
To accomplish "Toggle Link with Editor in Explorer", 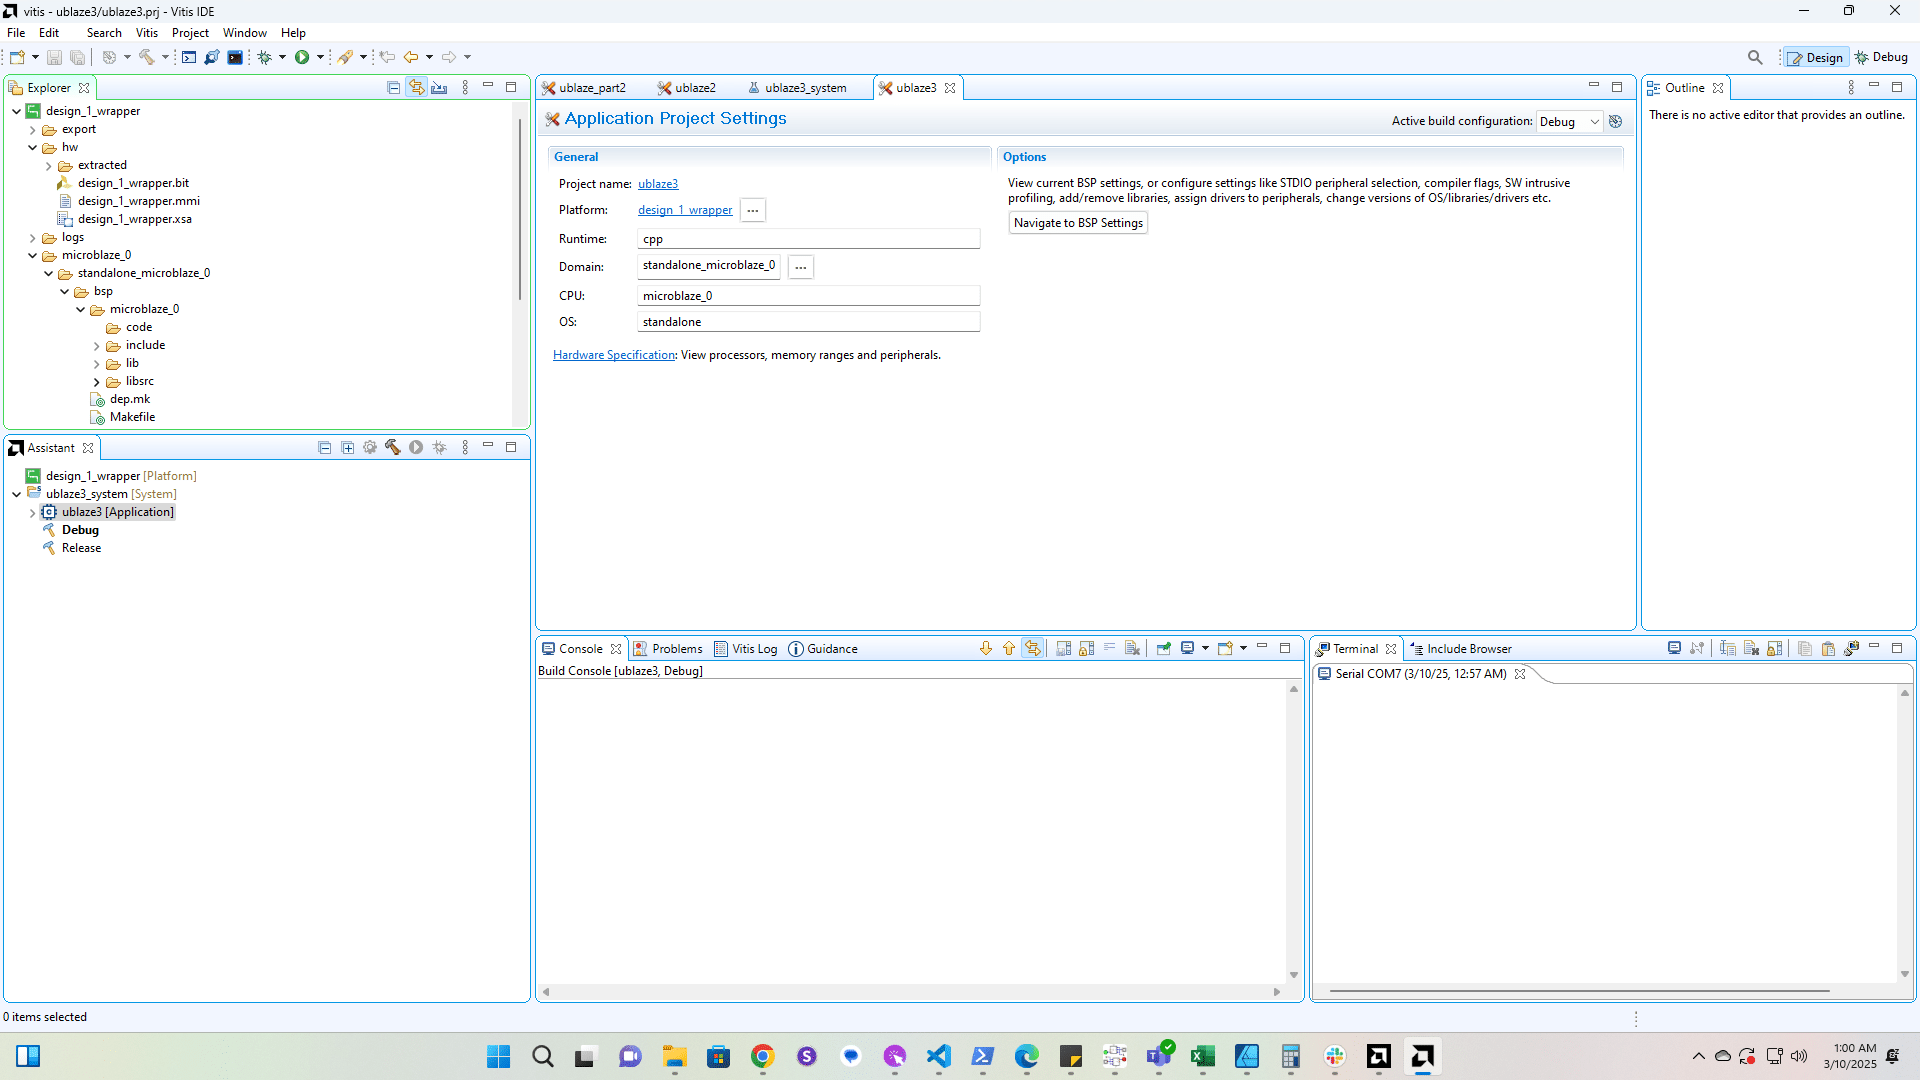I will point(417,87).
